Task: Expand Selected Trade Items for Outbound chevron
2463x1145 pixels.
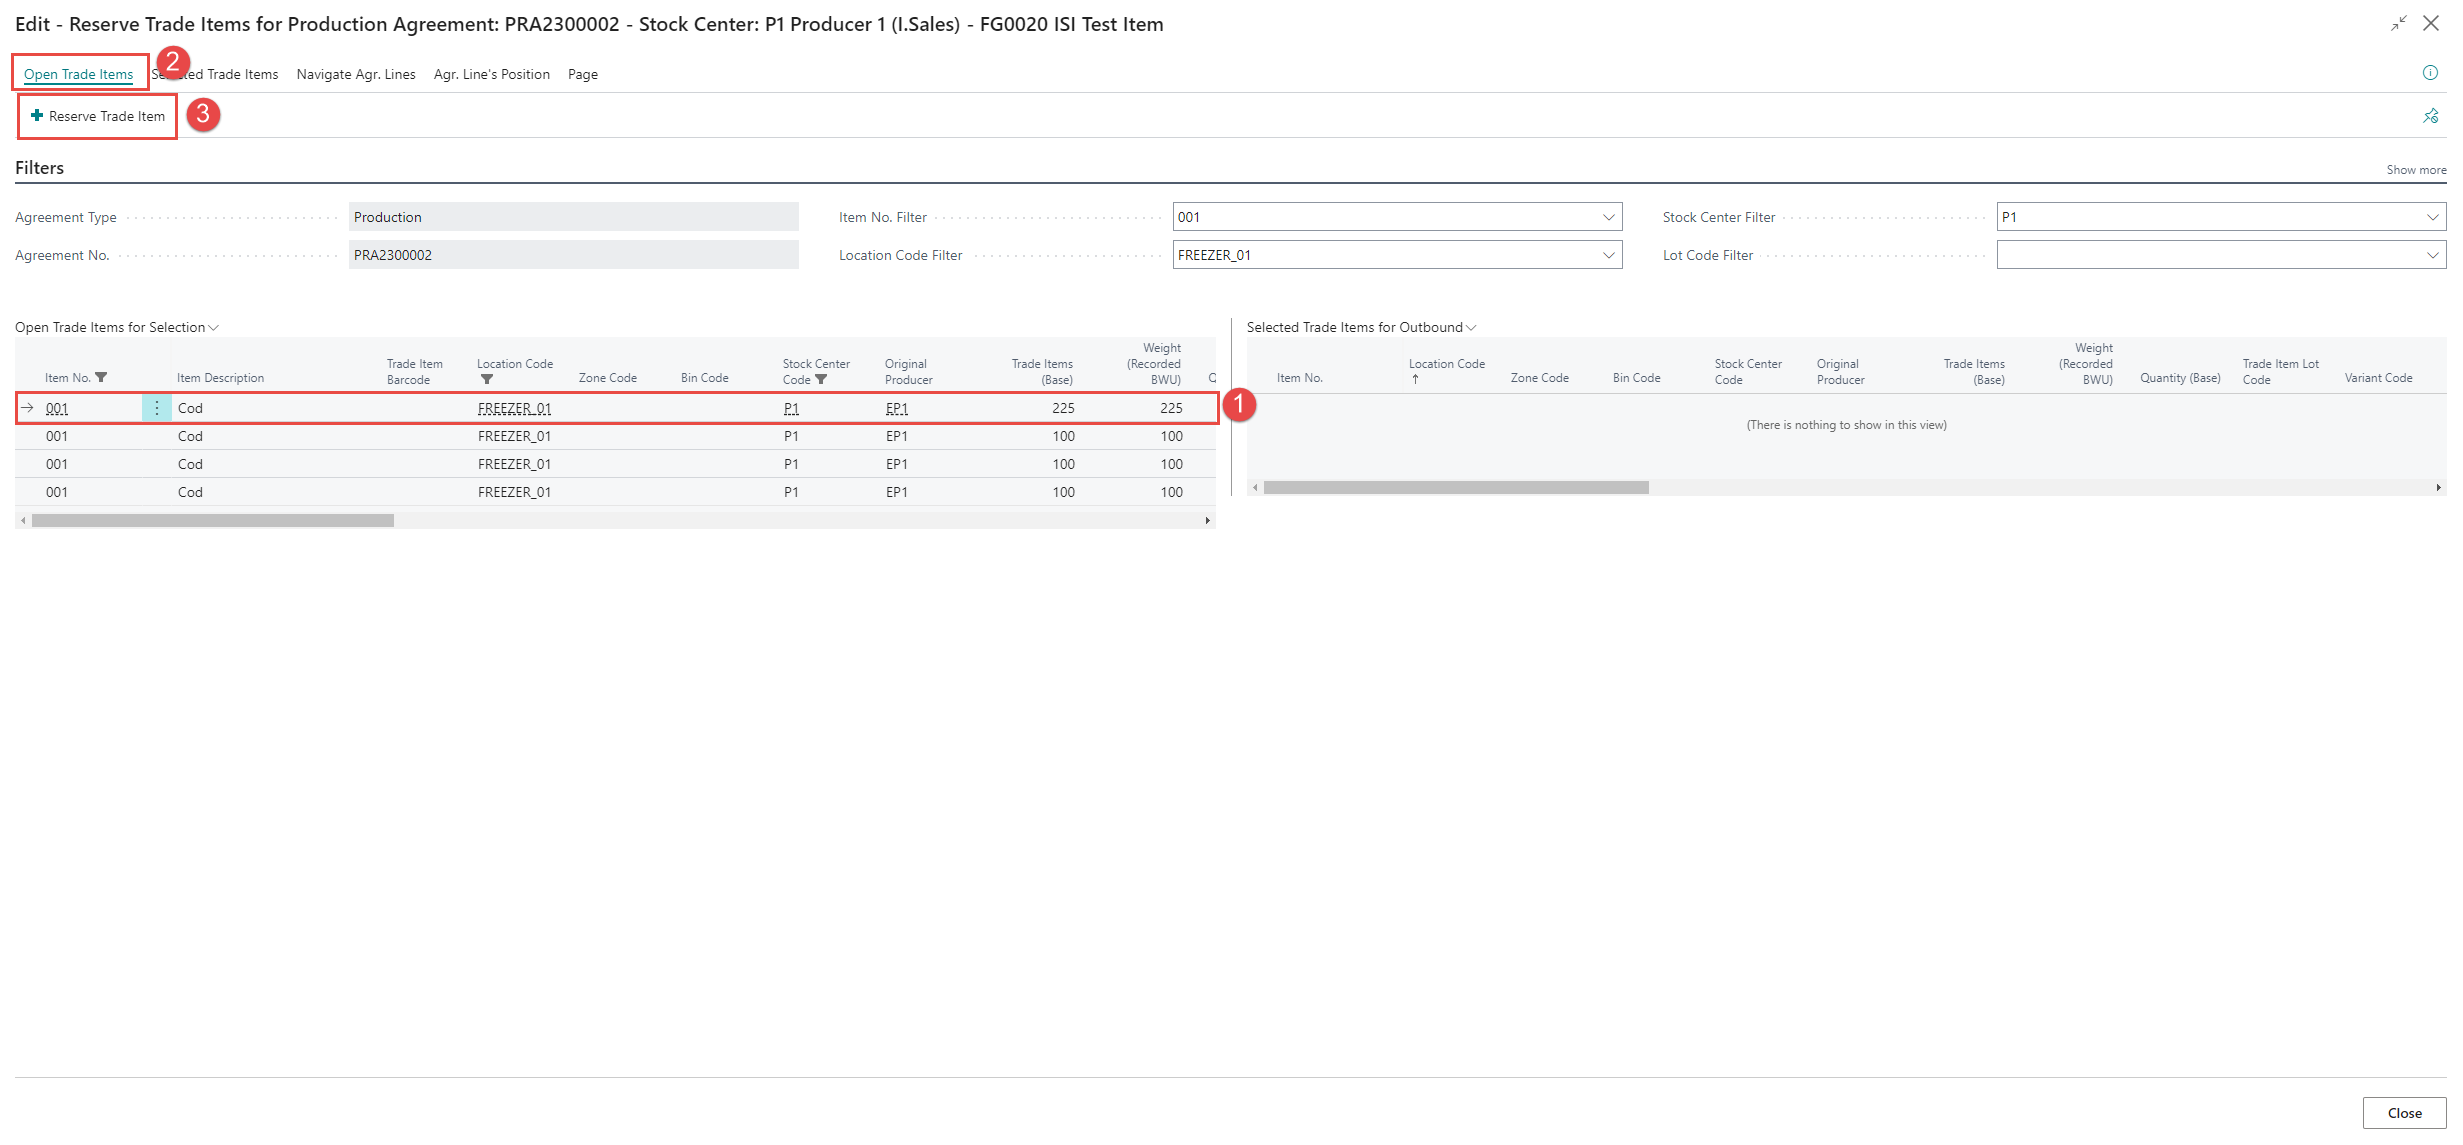Action: (x=1471, y=328)
